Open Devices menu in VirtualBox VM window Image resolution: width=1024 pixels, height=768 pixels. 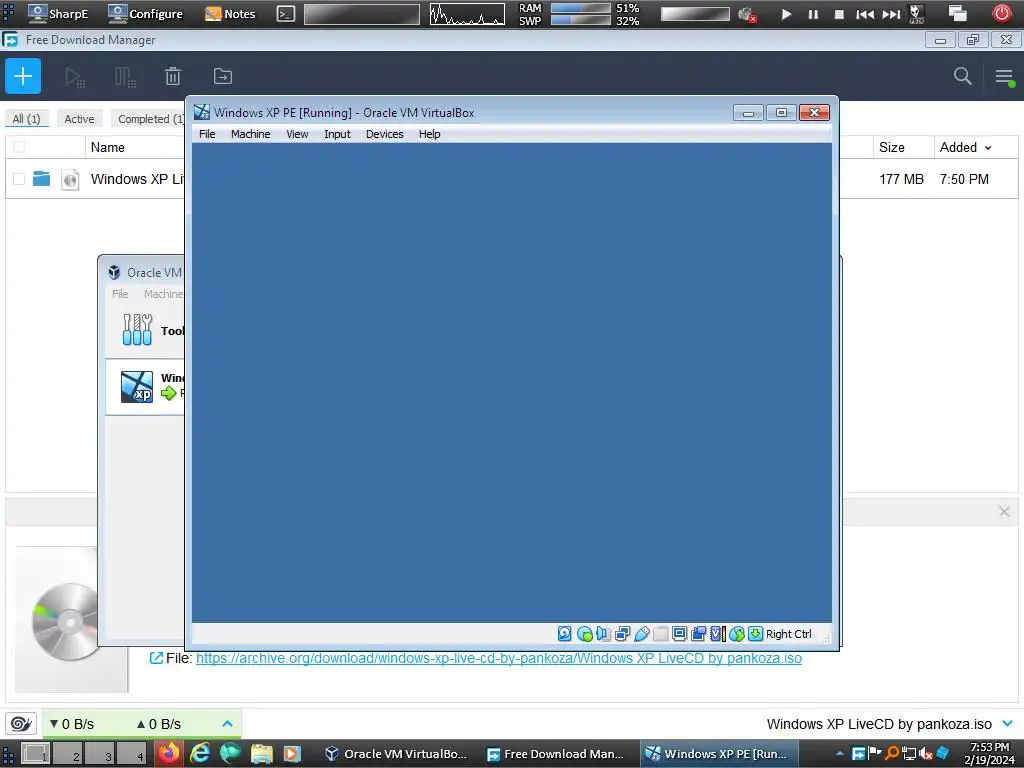point(385,134)
